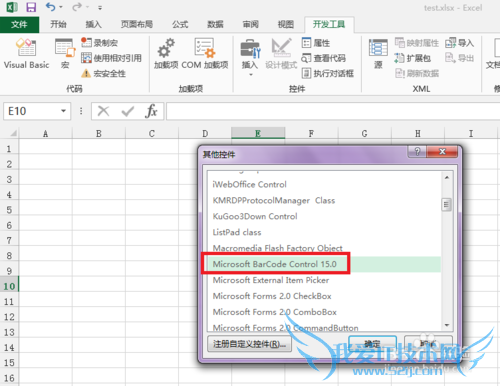500x386 pixels.
Task: Open Add-ins (加载项) gear icon
Action: 166,53
